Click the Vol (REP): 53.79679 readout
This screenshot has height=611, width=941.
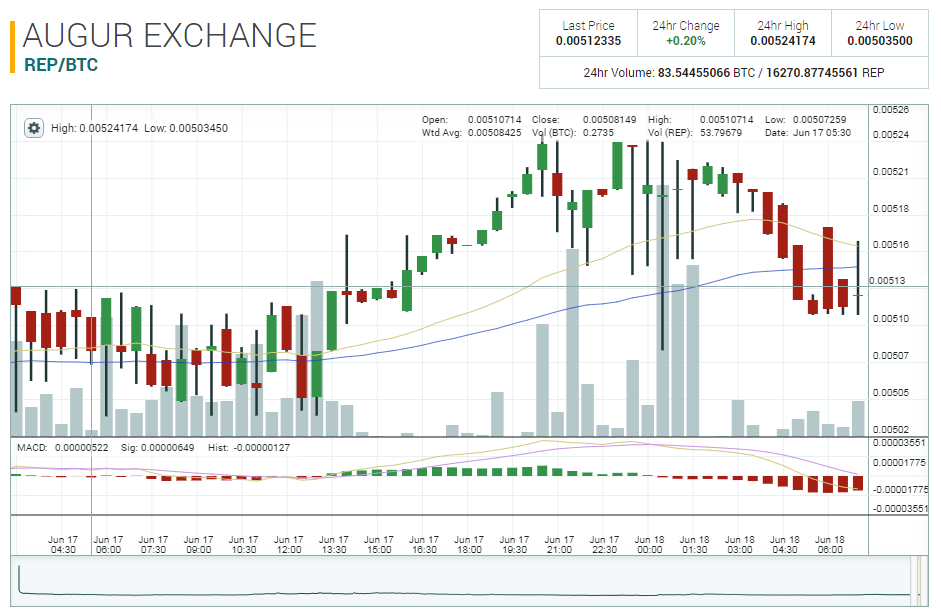pyautogui.click(x=695, y=133)
